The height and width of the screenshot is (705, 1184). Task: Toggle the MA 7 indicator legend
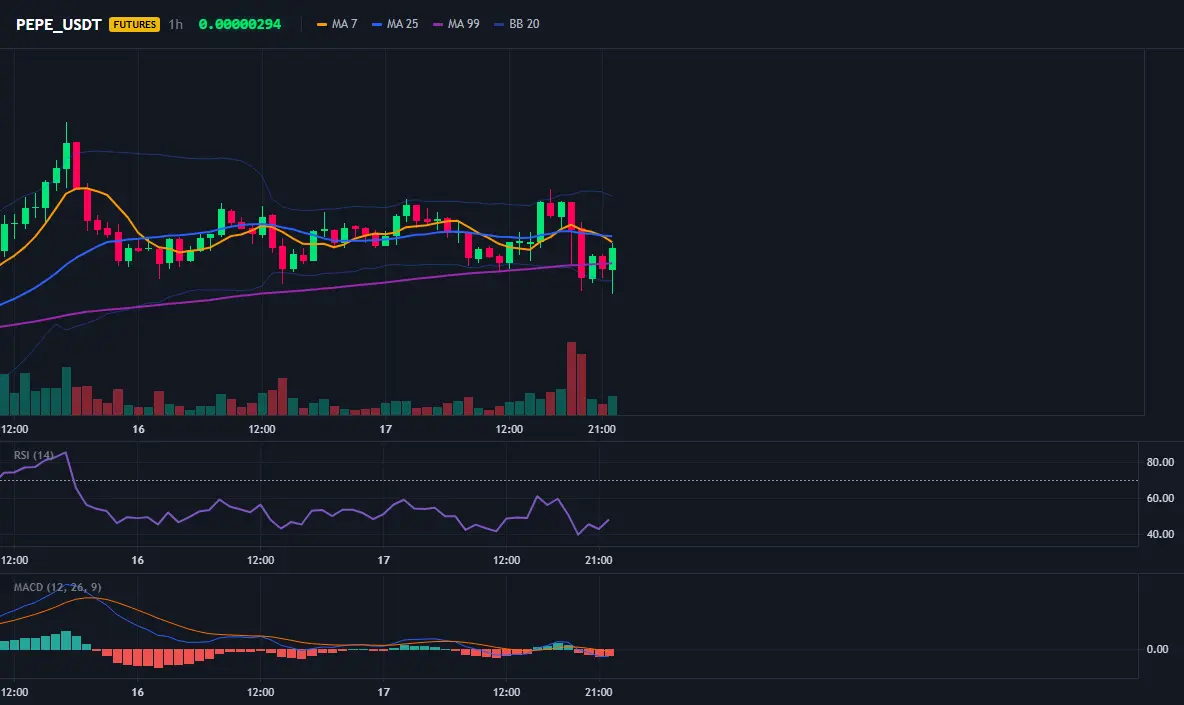click(338, 24)
